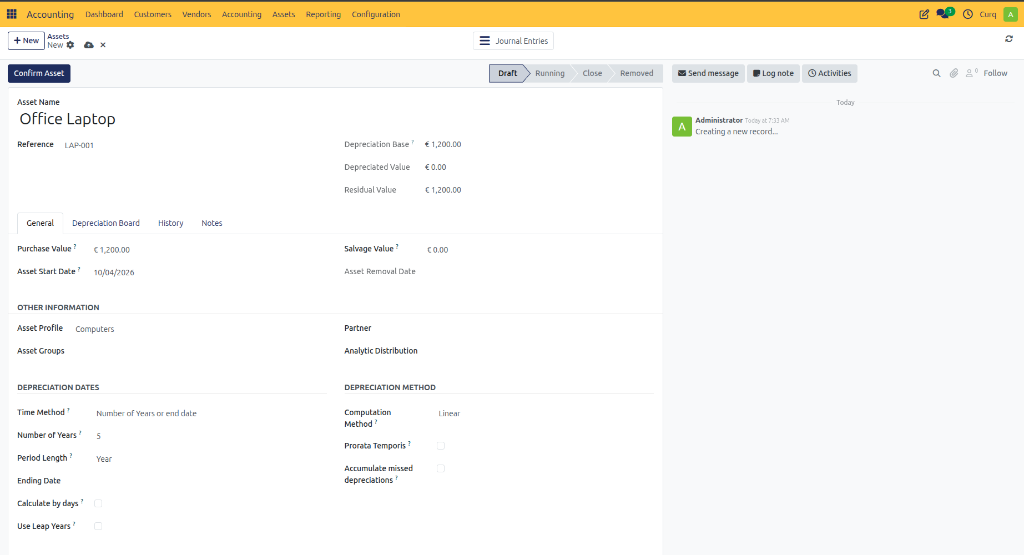Select the Draft stage in status bar
Image resolution: width=1024 pixels, height=555 pixels.
507,73
